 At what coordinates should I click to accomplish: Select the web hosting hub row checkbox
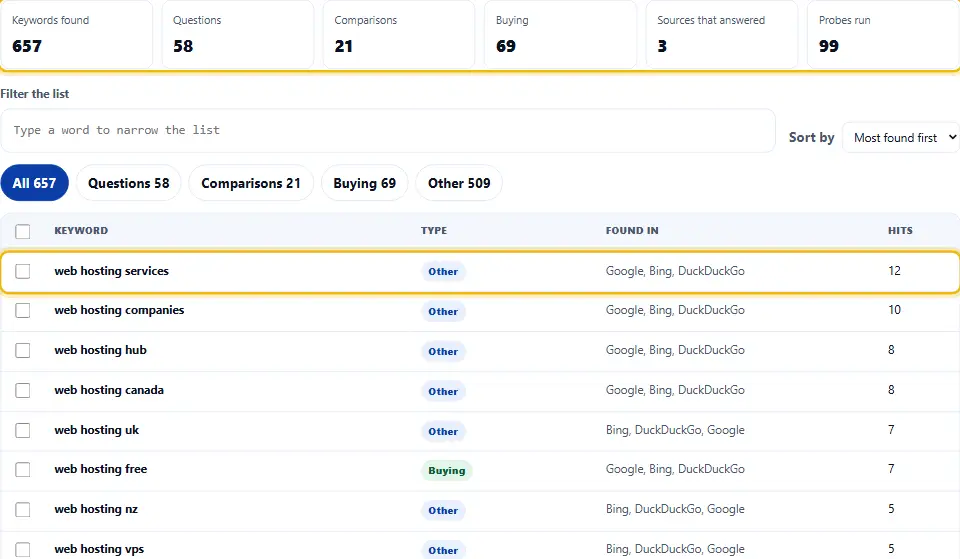pyautogui.click(x=23, y=350)
